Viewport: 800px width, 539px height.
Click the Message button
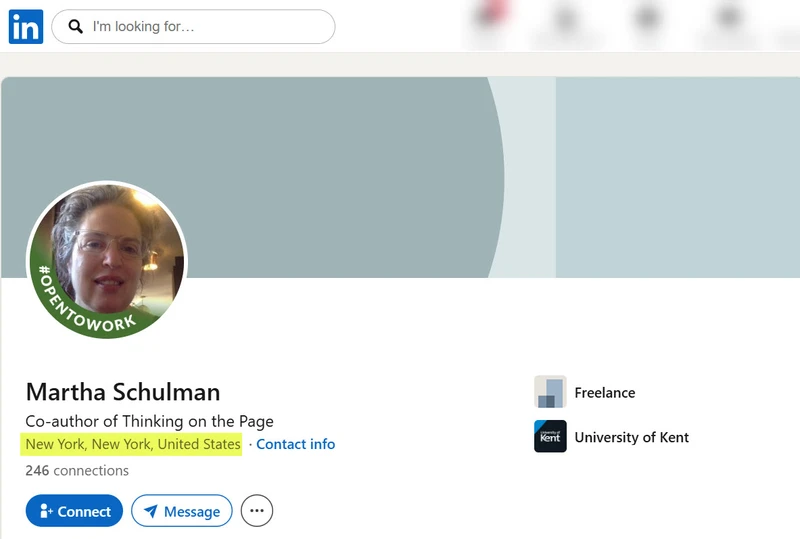tap(182, 510)
